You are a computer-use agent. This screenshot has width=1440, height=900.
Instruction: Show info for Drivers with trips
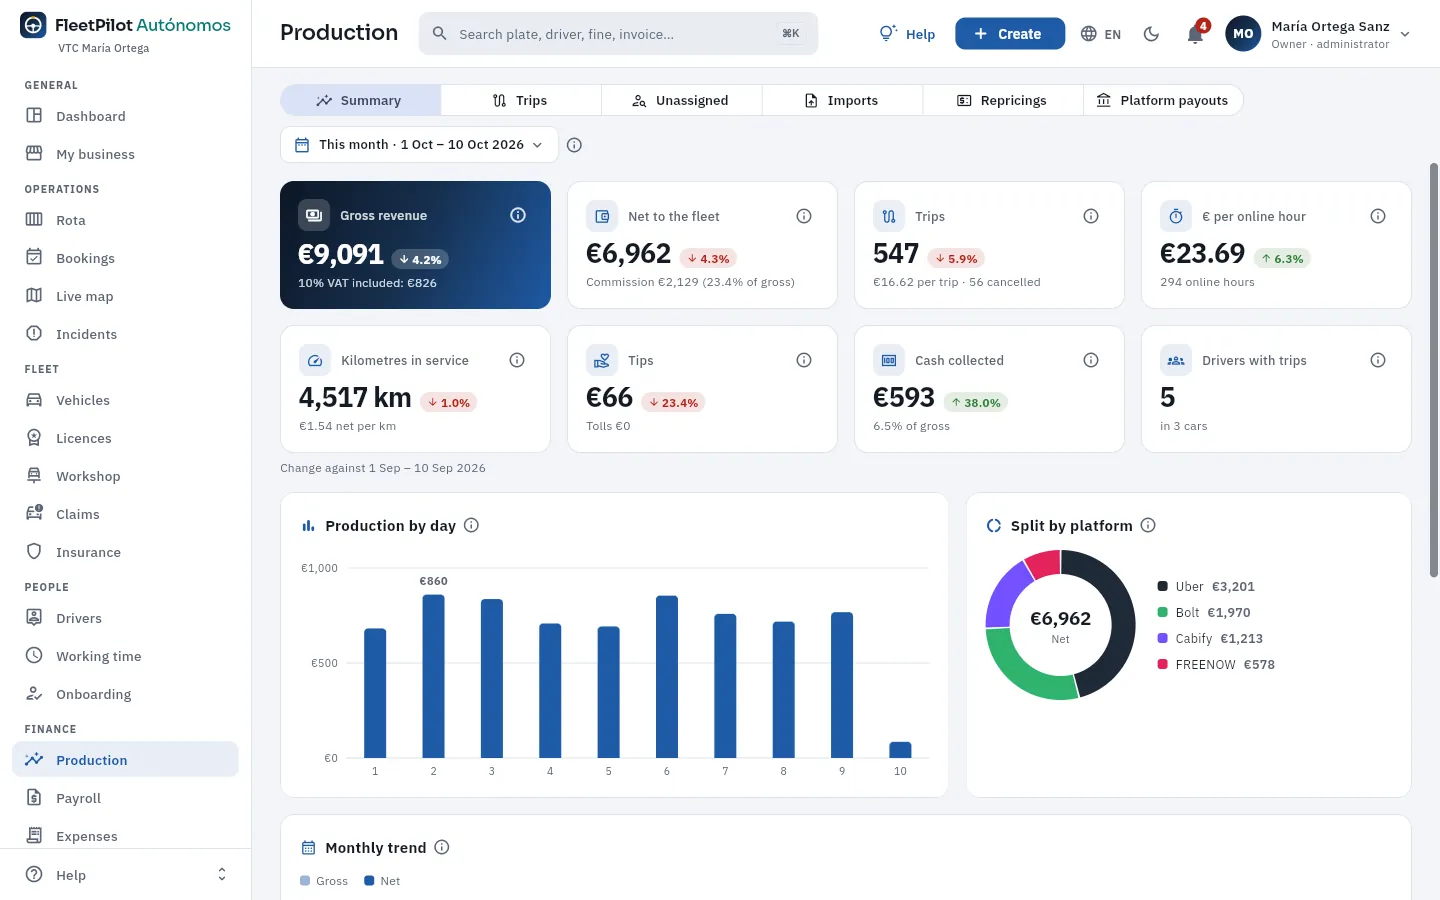coord(1378,360)
